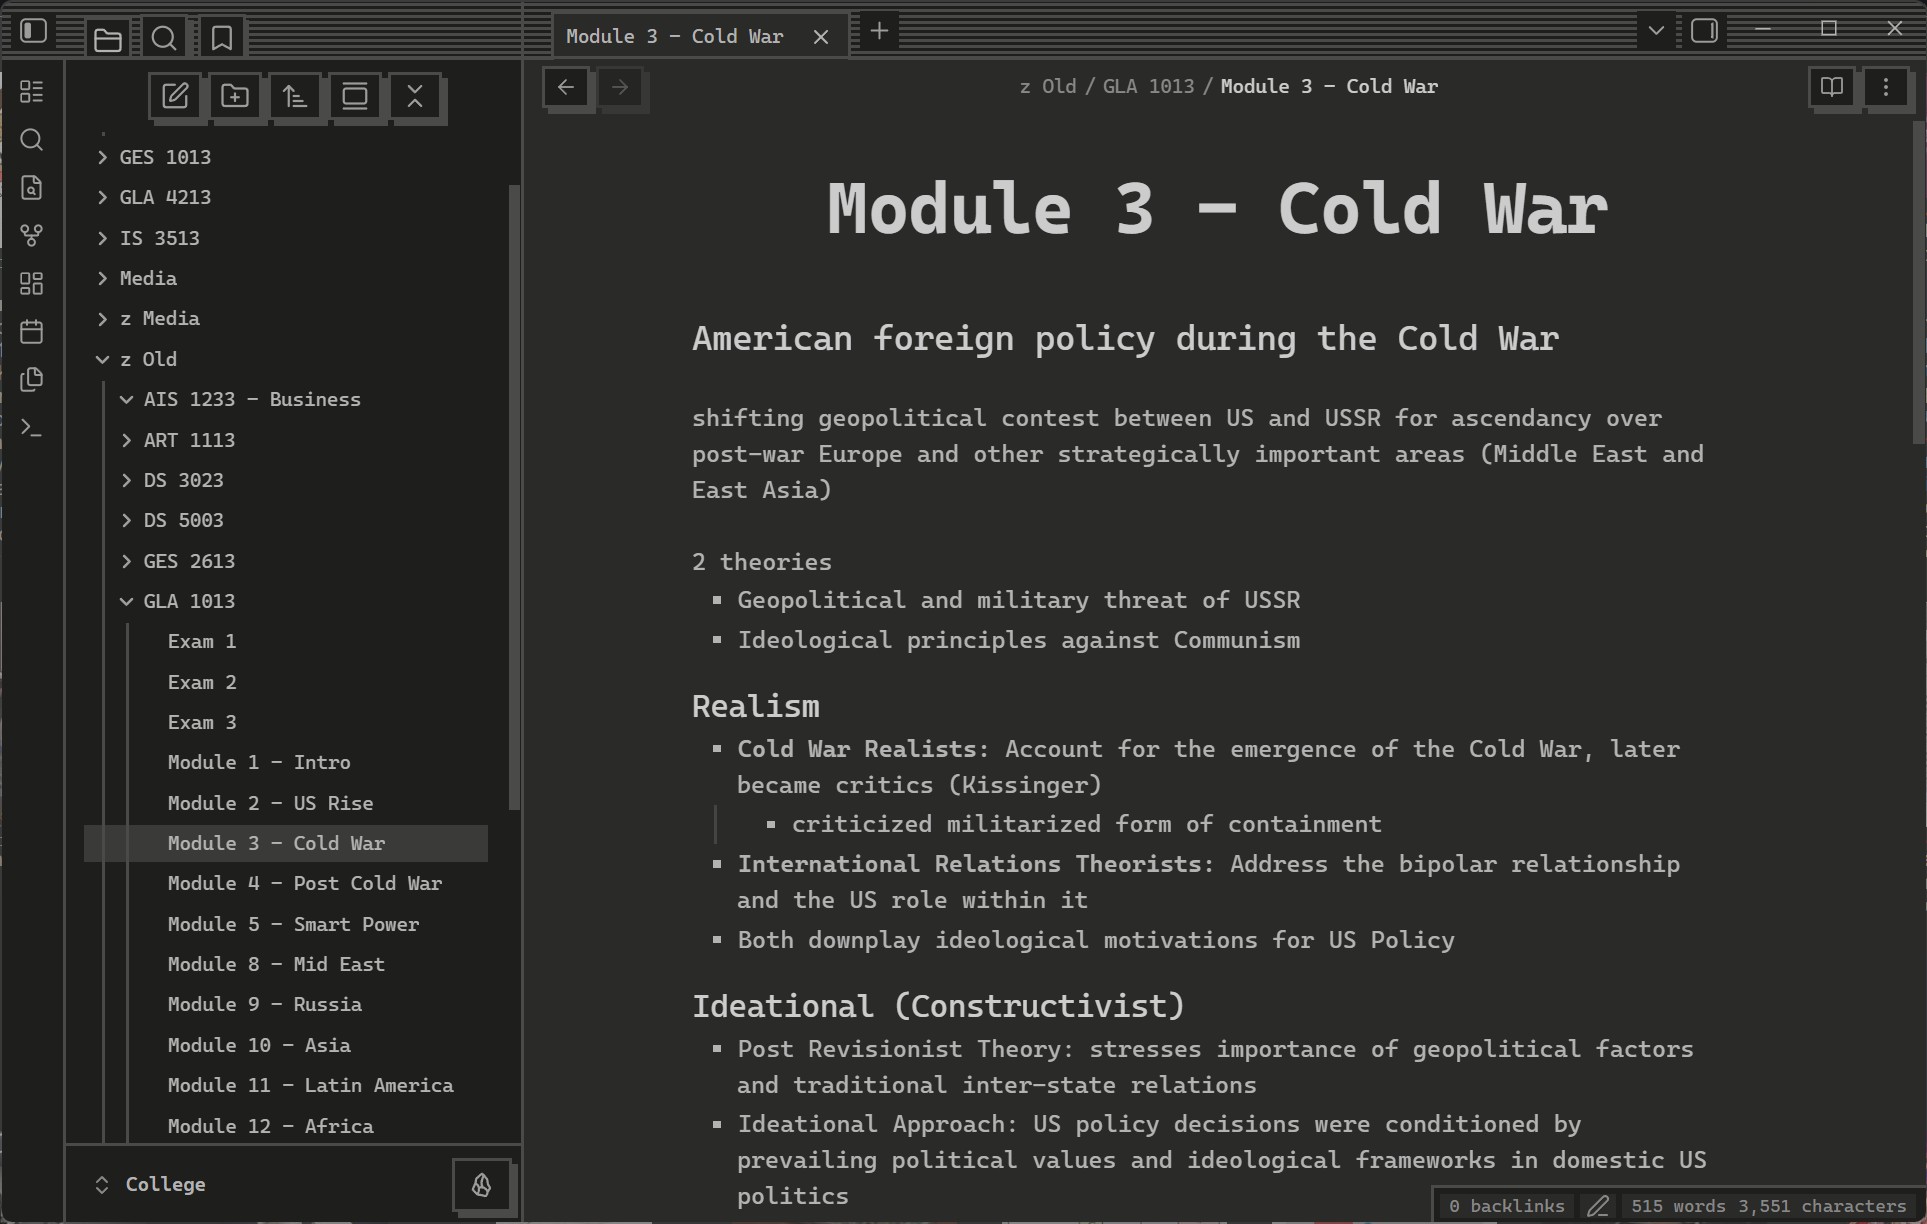This screenshot has width=1927, height=1224.
Task: Select the Module 3 – Cold War tab
Action: (674, 36)
